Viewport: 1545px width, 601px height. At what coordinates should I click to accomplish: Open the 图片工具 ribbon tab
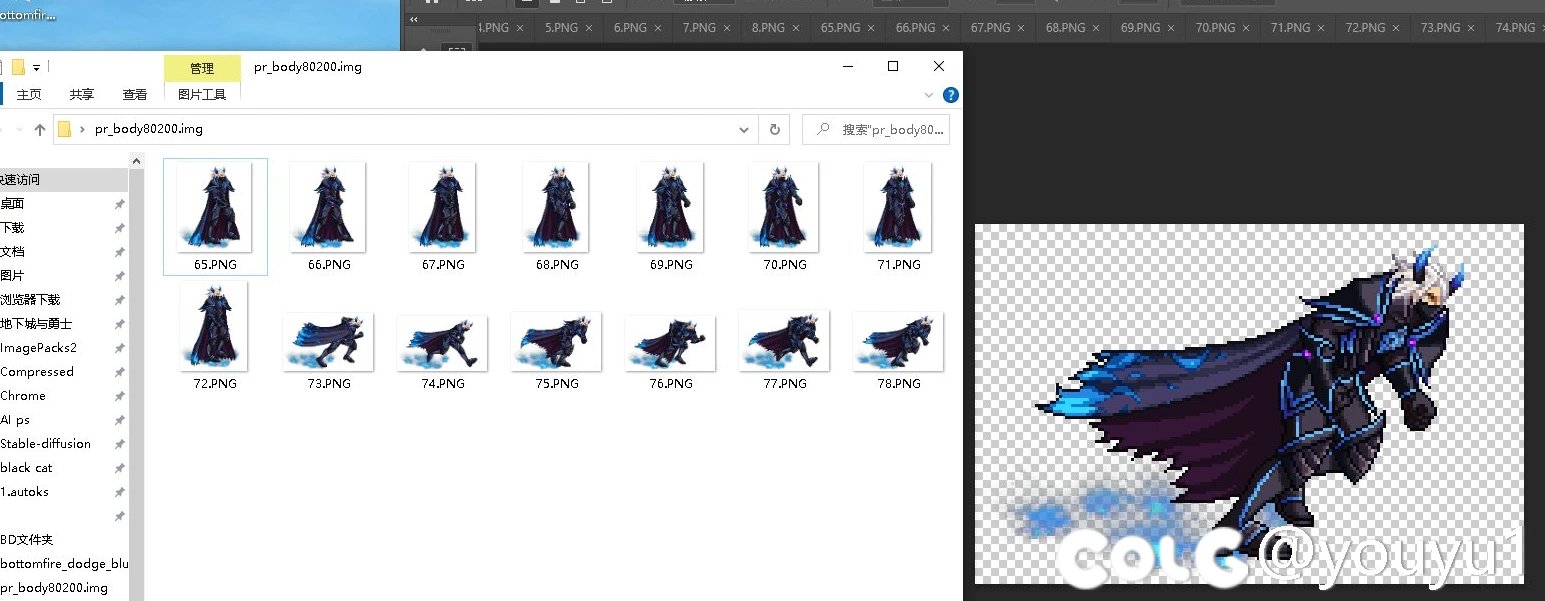point(202,94)
